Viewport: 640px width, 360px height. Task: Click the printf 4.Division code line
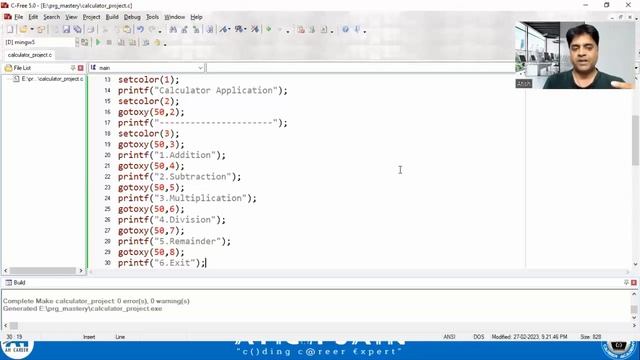click(172, 220)
